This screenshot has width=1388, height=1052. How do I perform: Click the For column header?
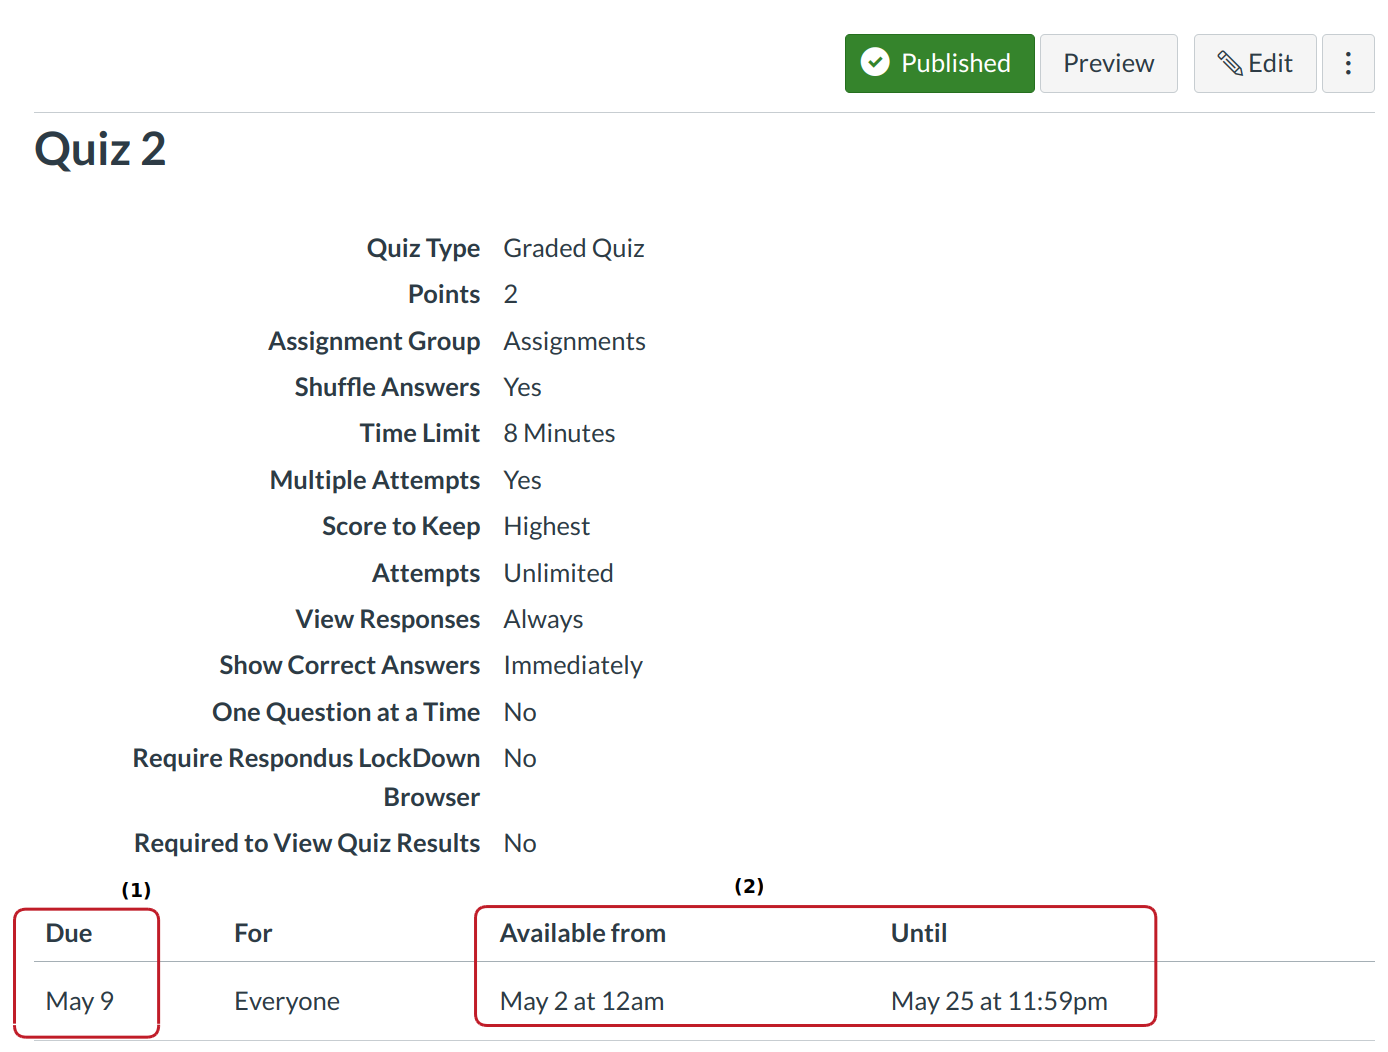click(x=253, y=933)
